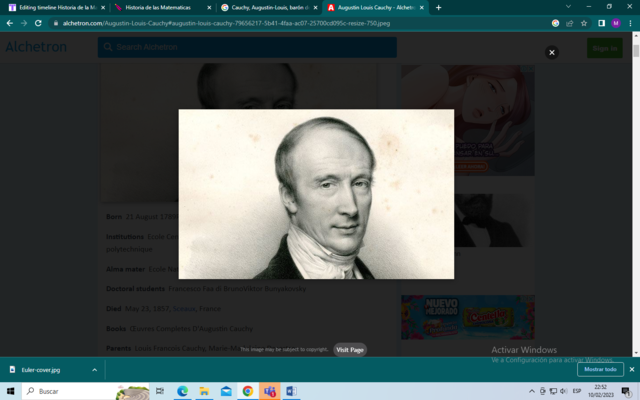Expand Euler-cover.jpg download options chevron
This screenshot has height=400, width=640.
point(94,370)
